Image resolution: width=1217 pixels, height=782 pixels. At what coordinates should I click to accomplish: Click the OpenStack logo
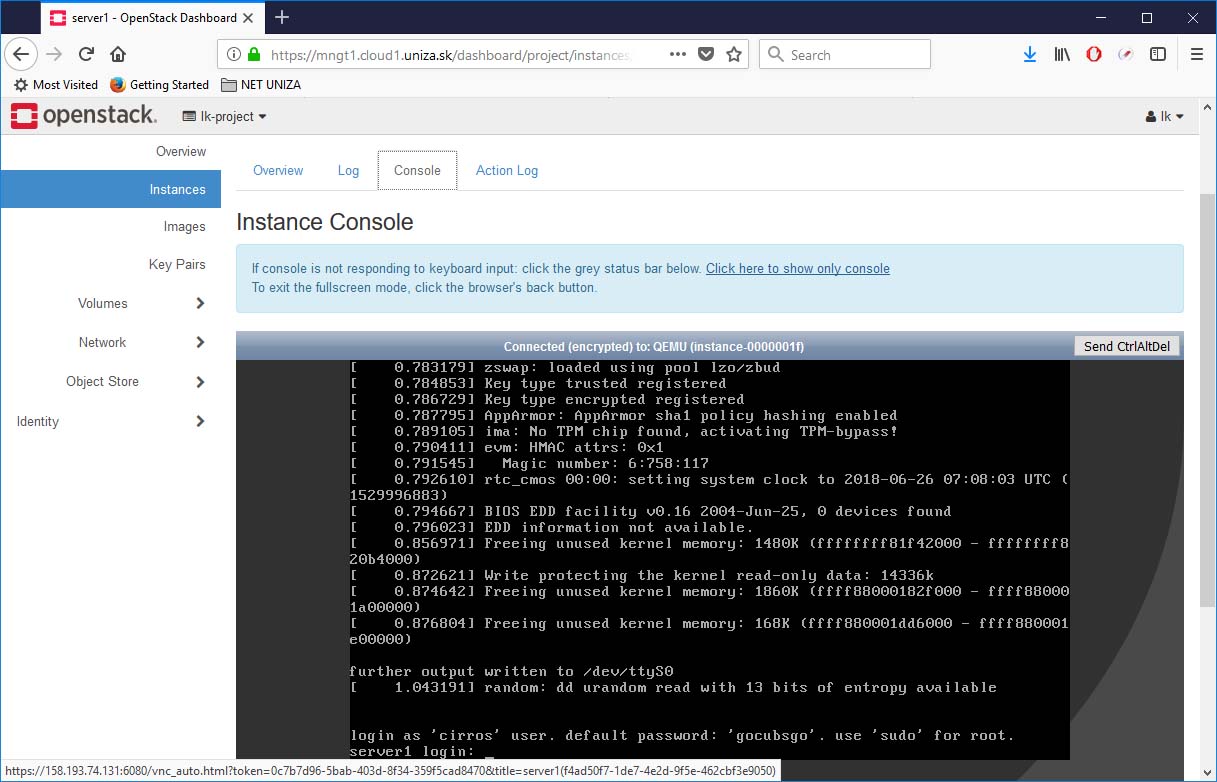pyautogui.click(x=84, y=116)
